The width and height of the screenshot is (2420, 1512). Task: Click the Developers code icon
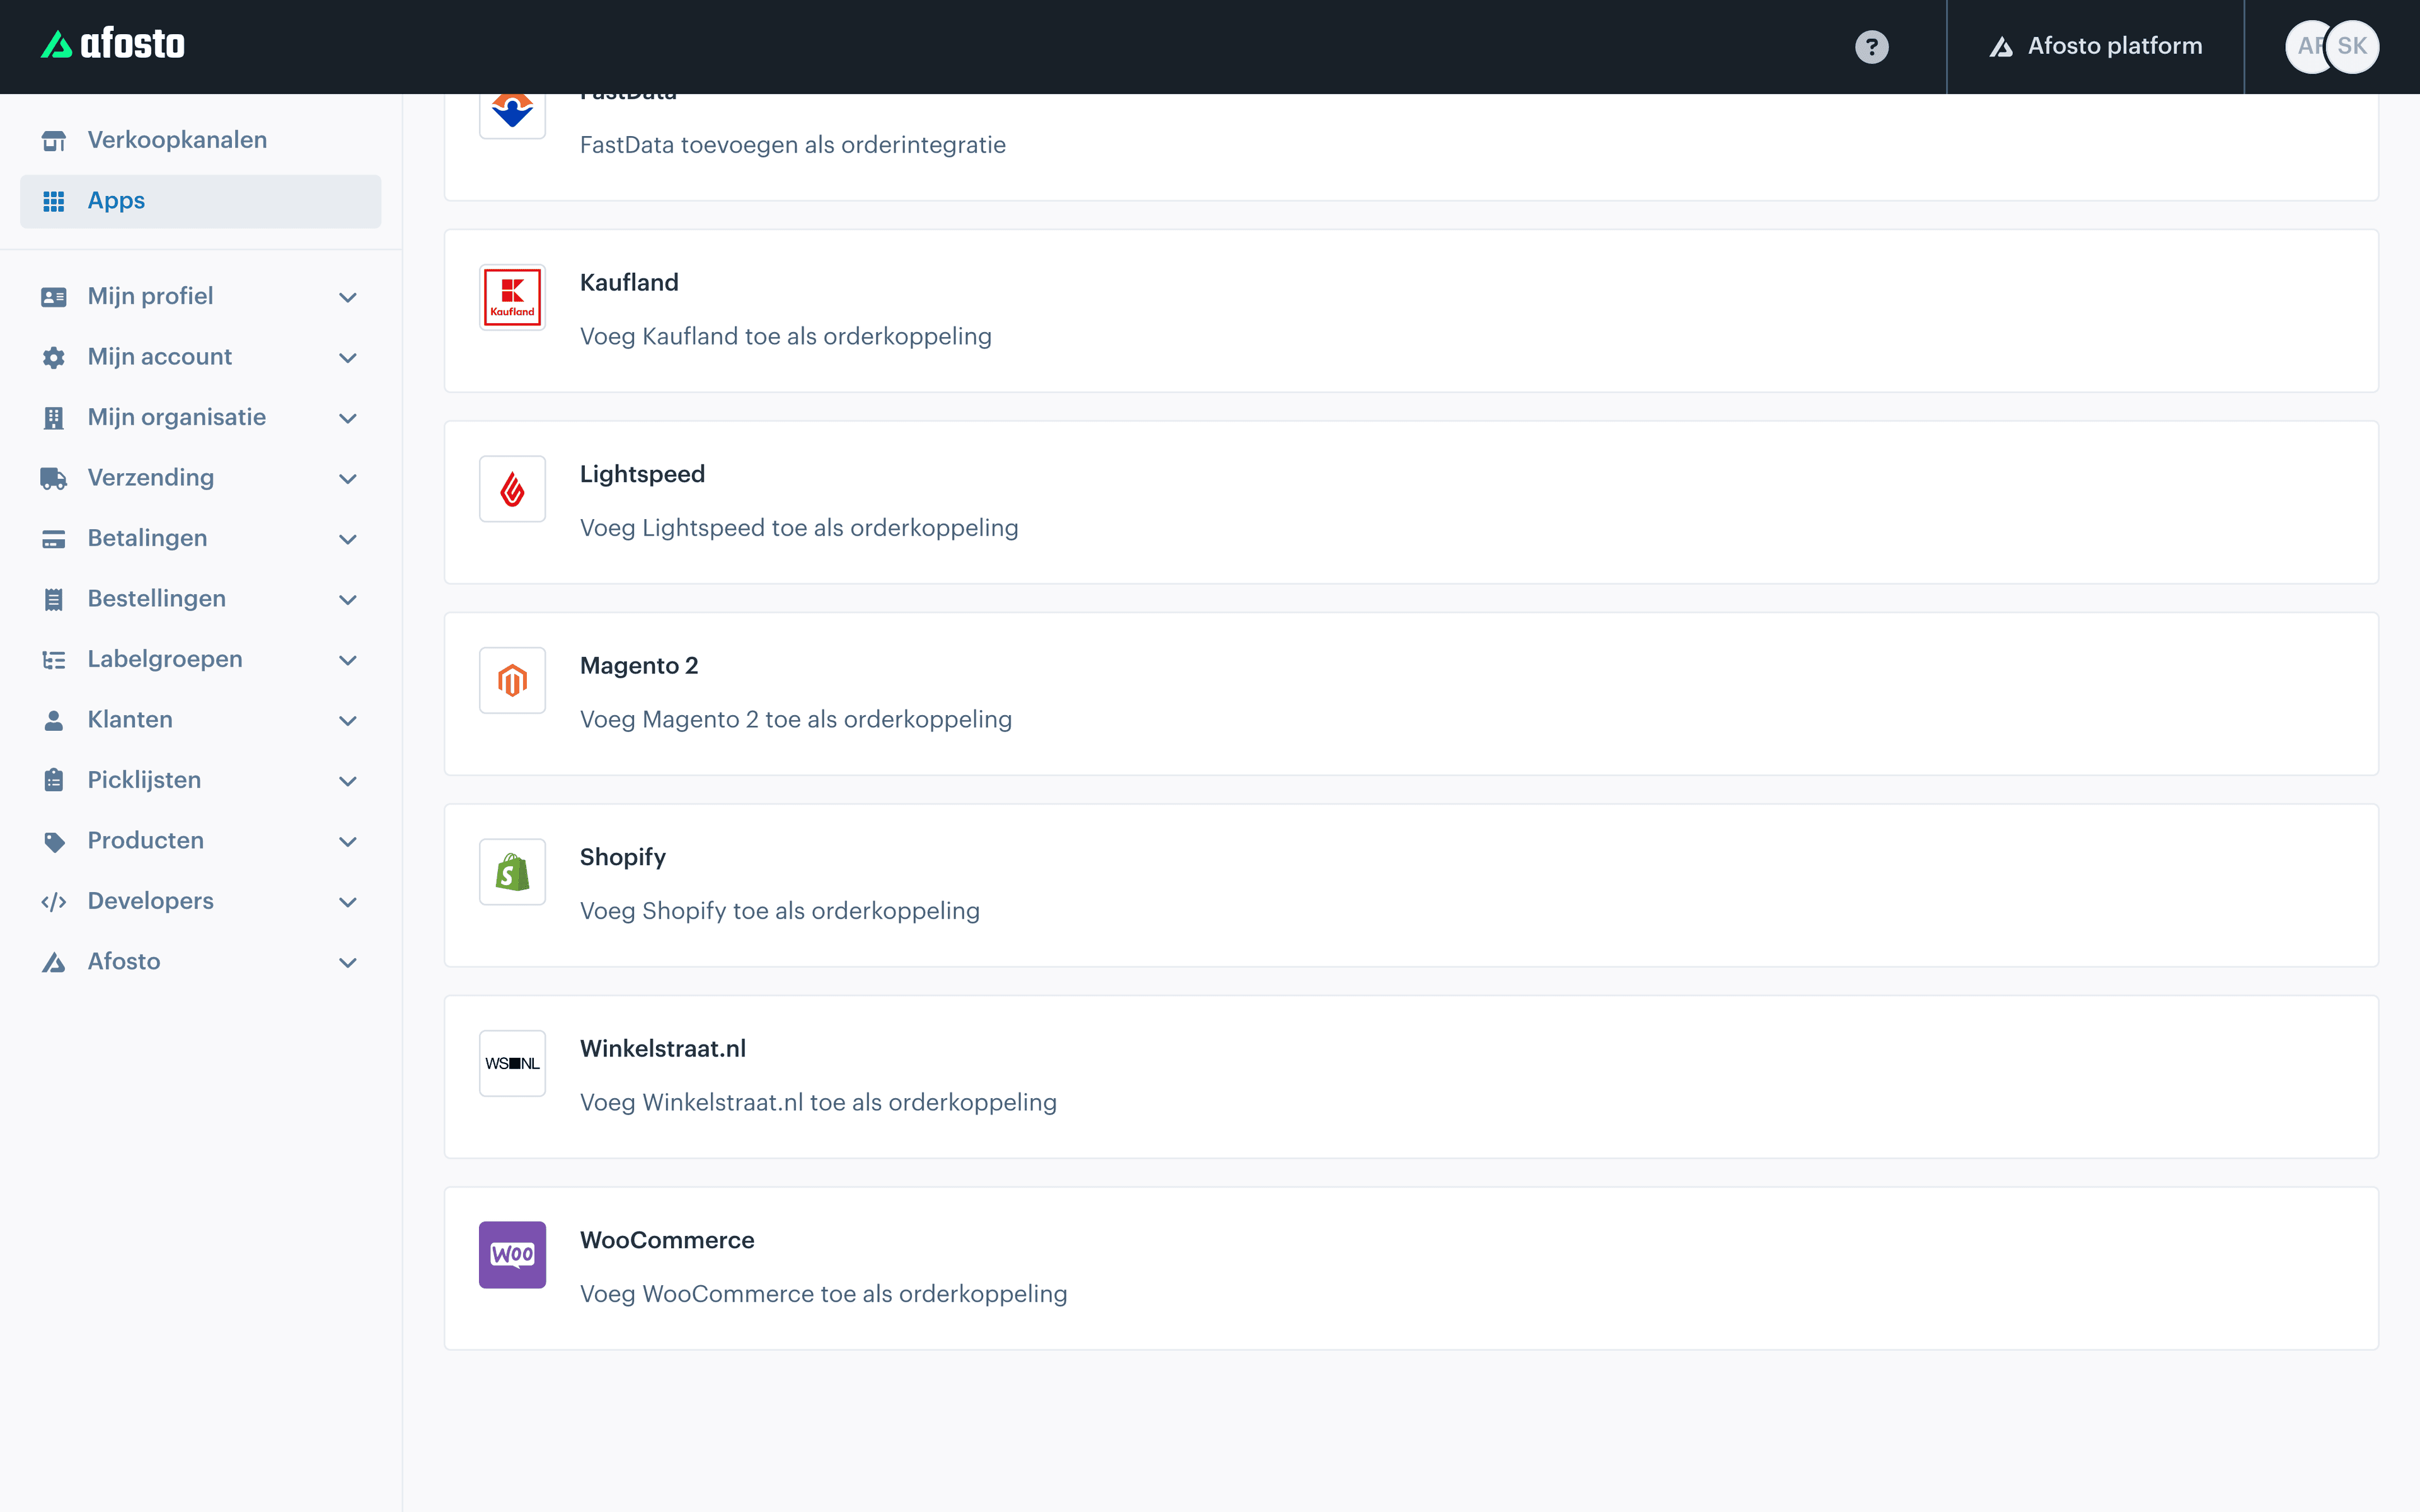point(54,902)
